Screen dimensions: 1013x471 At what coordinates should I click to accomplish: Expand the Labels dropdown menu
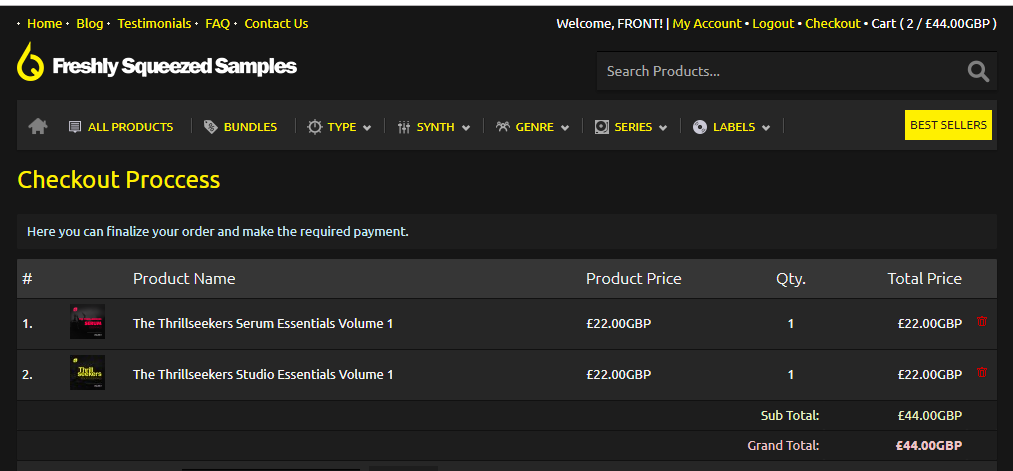pos(732,127)
